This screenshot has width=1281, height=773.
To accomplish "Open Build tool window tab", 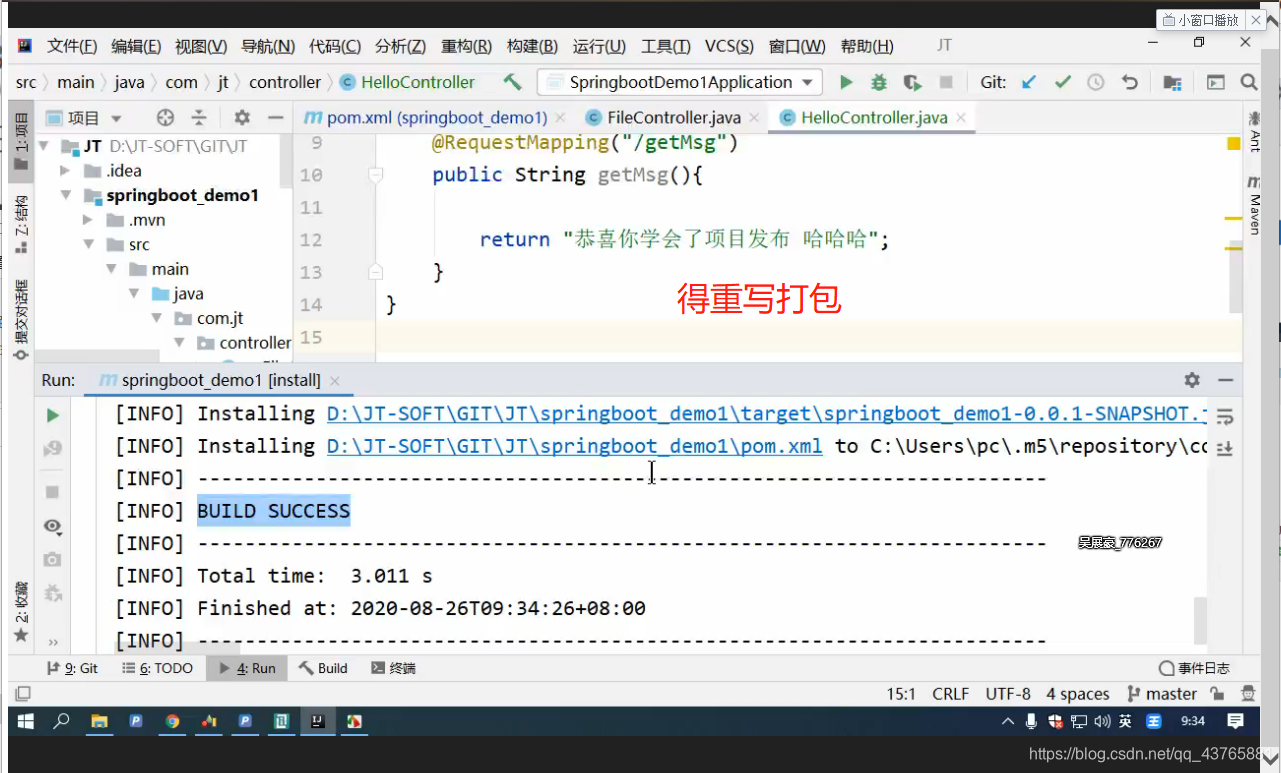I will tap(323, 668).
